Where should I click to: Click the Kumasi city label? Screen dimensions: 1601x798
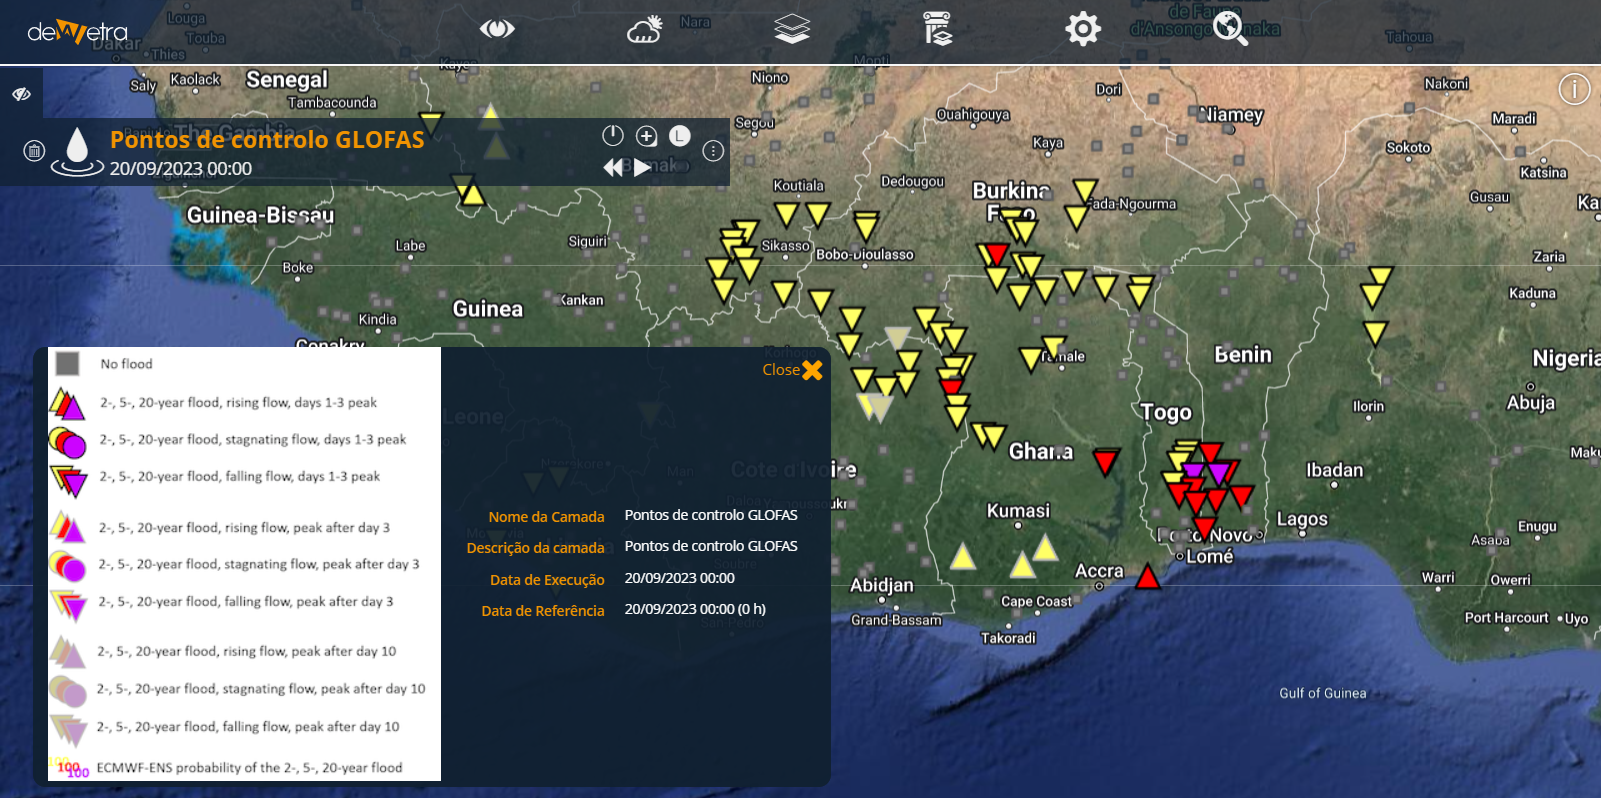point(1018,511)
